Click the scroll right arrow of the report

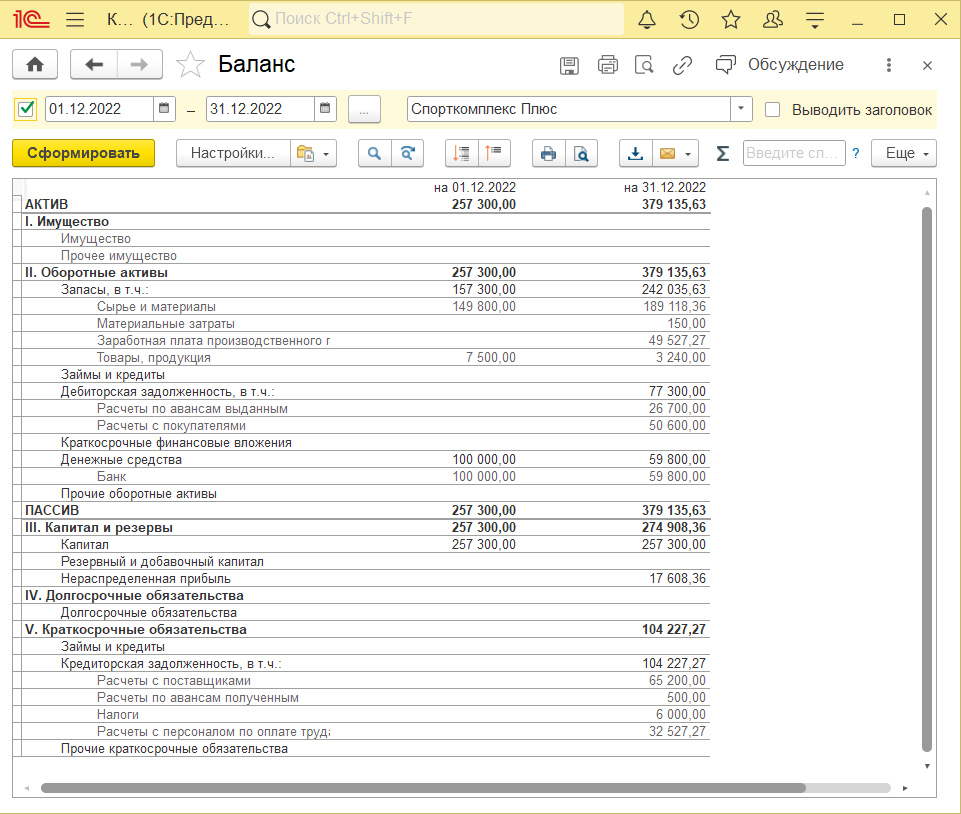coord(905,788)
